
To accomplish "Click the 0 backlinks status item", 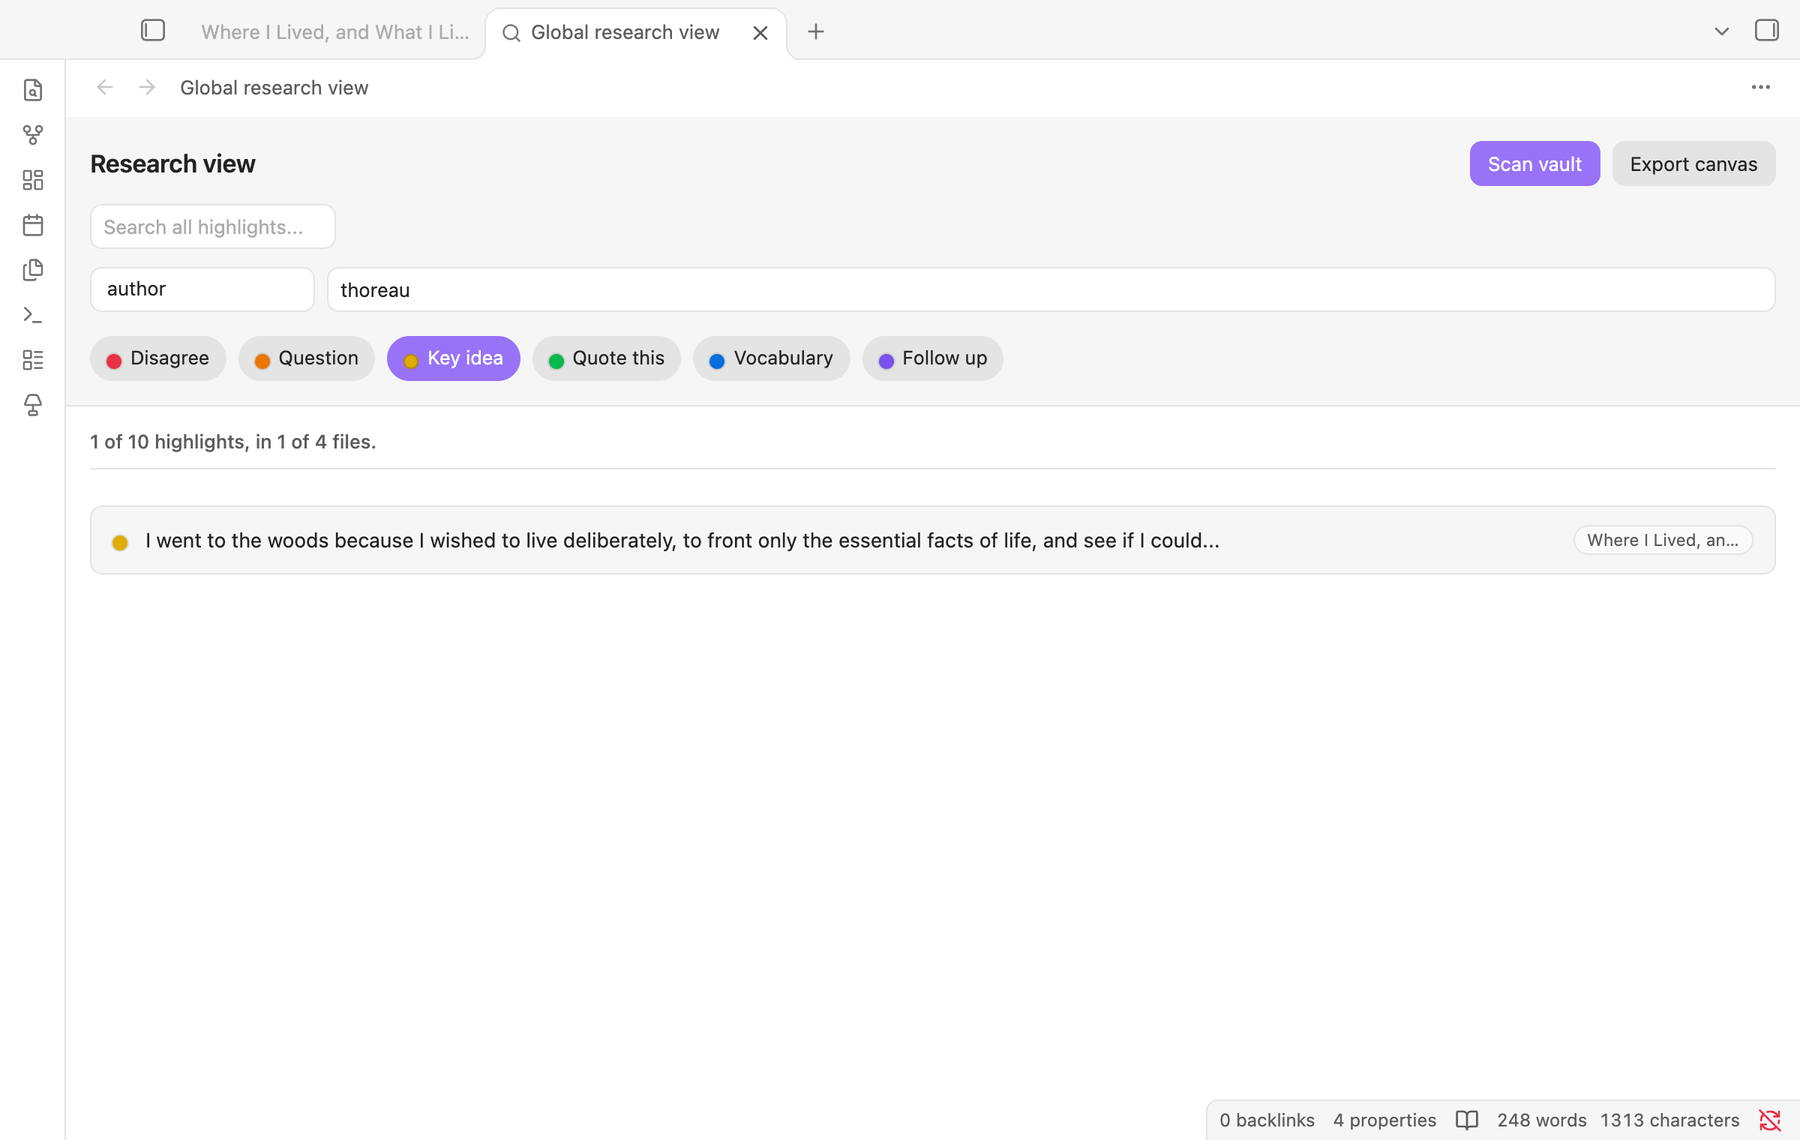I will (x=1267, y=1120).
